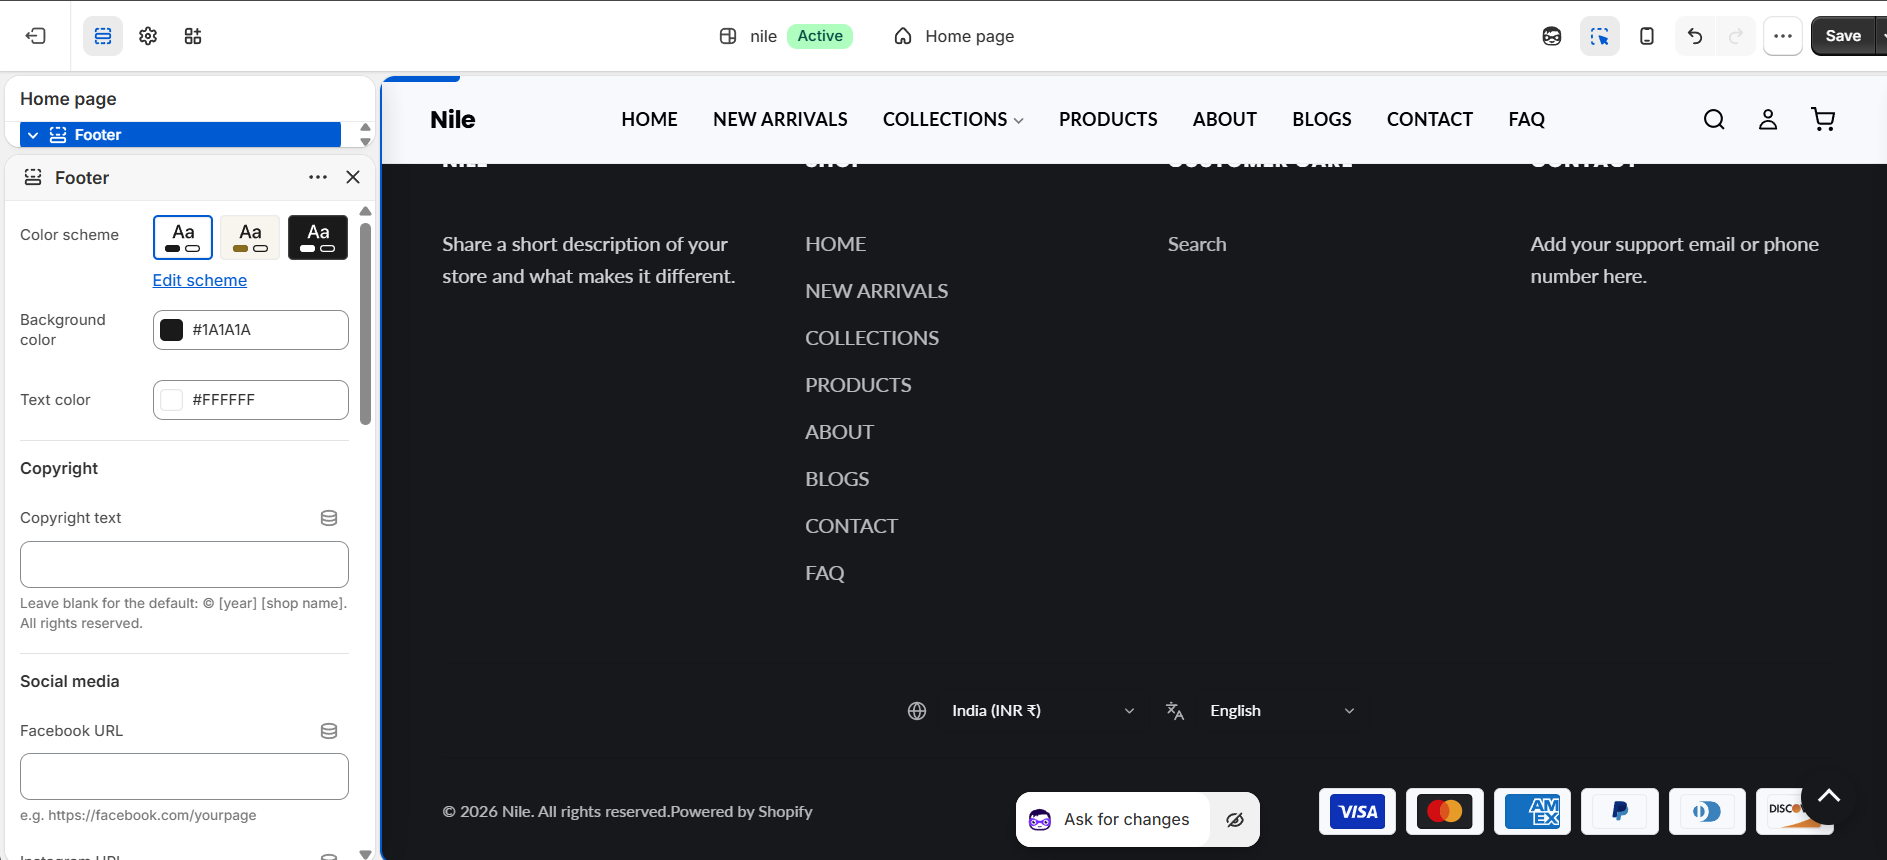
Task: Open ABOUT in preview navigation
Action: [x=1225, y=119]
